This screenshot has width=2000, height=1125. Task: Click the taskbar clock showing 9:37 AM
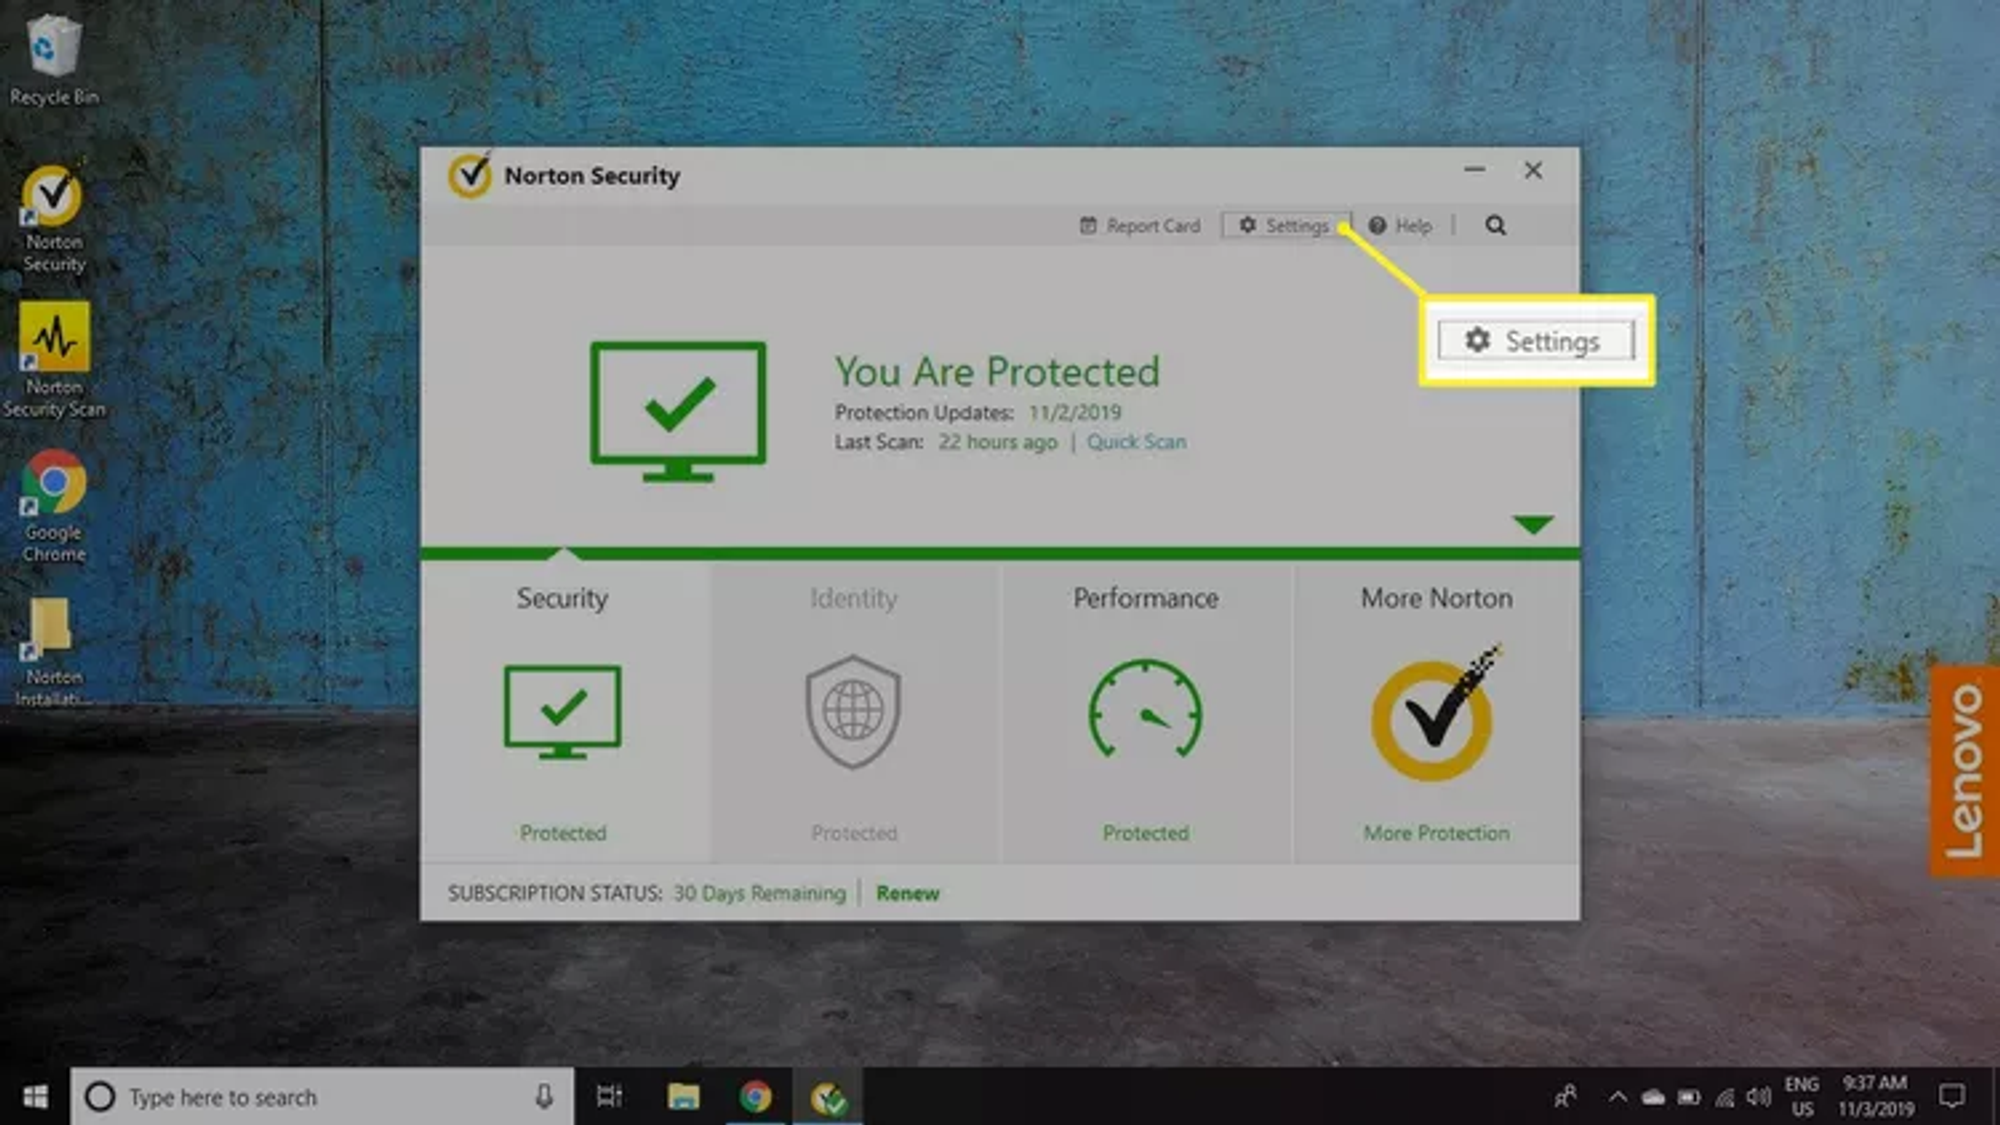(1875, 1097)
